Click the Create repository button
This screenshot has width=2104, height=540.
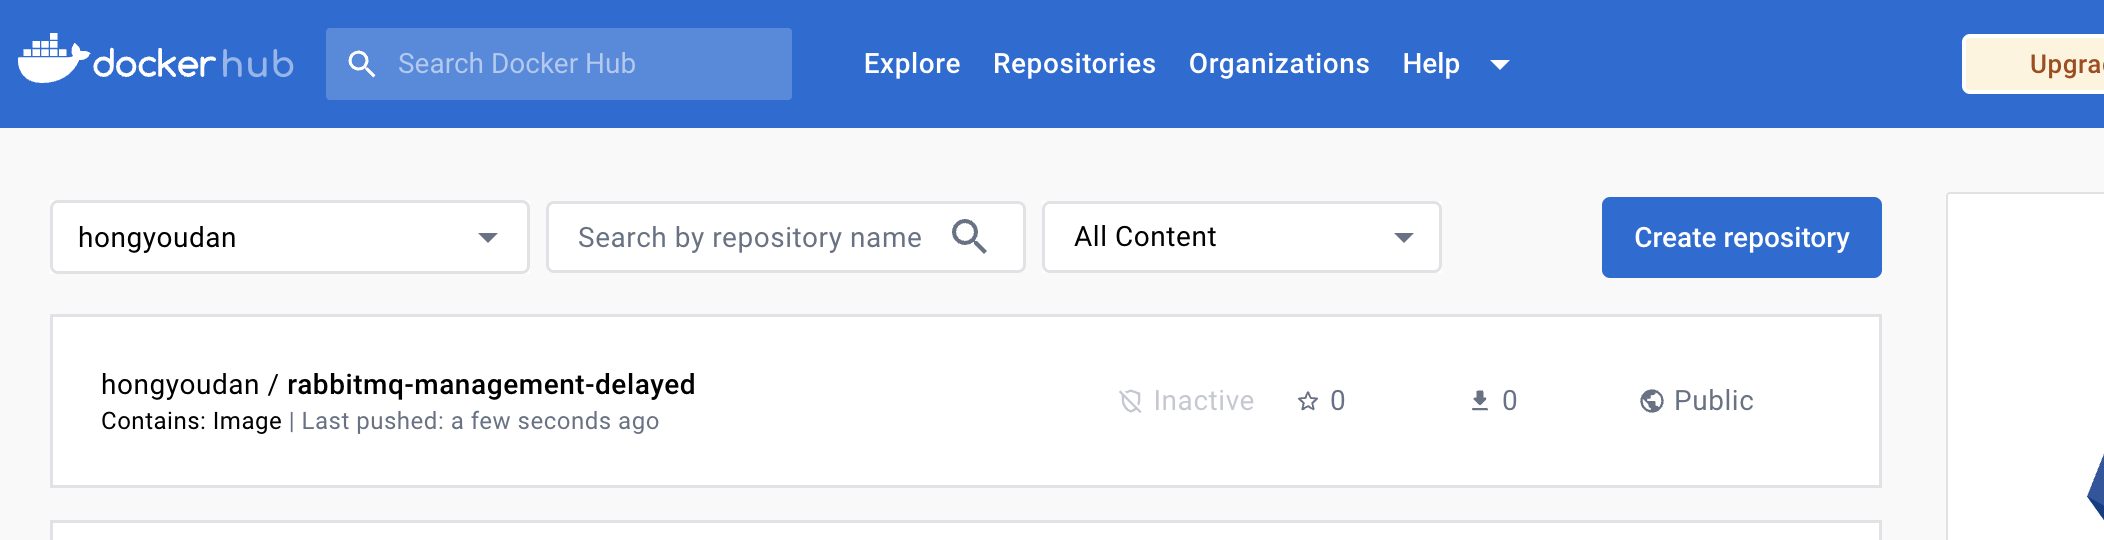[x=1741, y=237]
